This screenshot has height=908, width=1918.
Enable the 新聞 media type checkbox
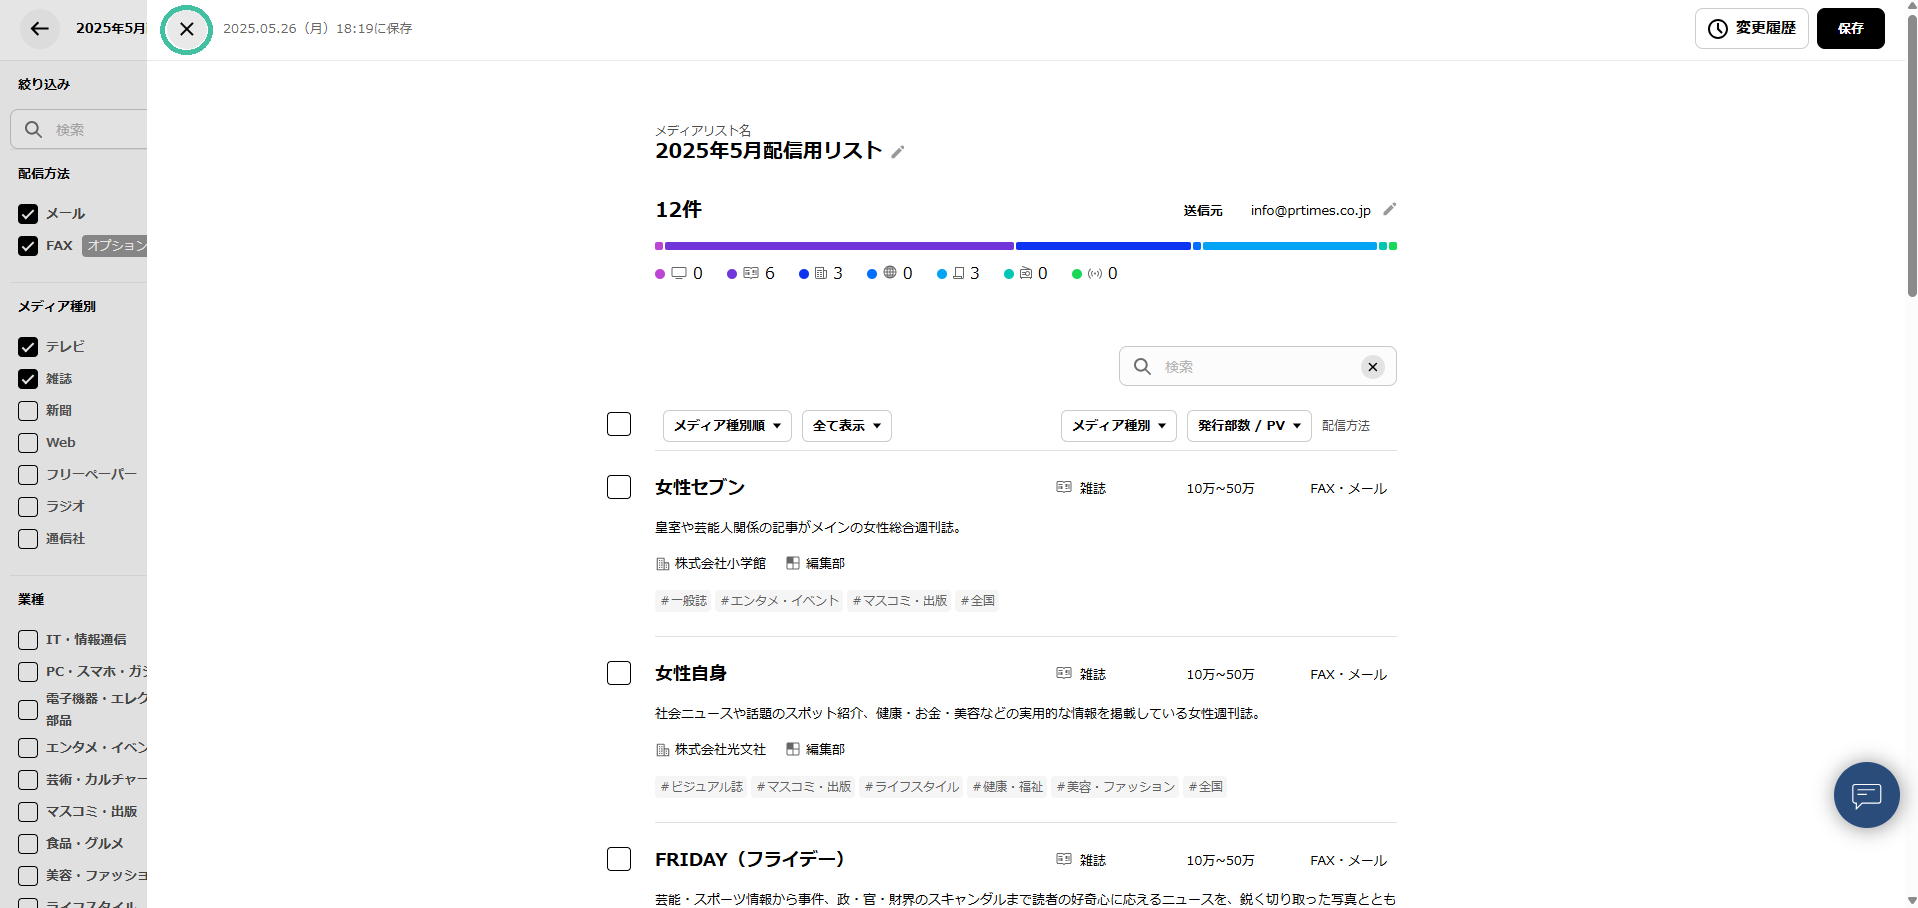(28, 411)
